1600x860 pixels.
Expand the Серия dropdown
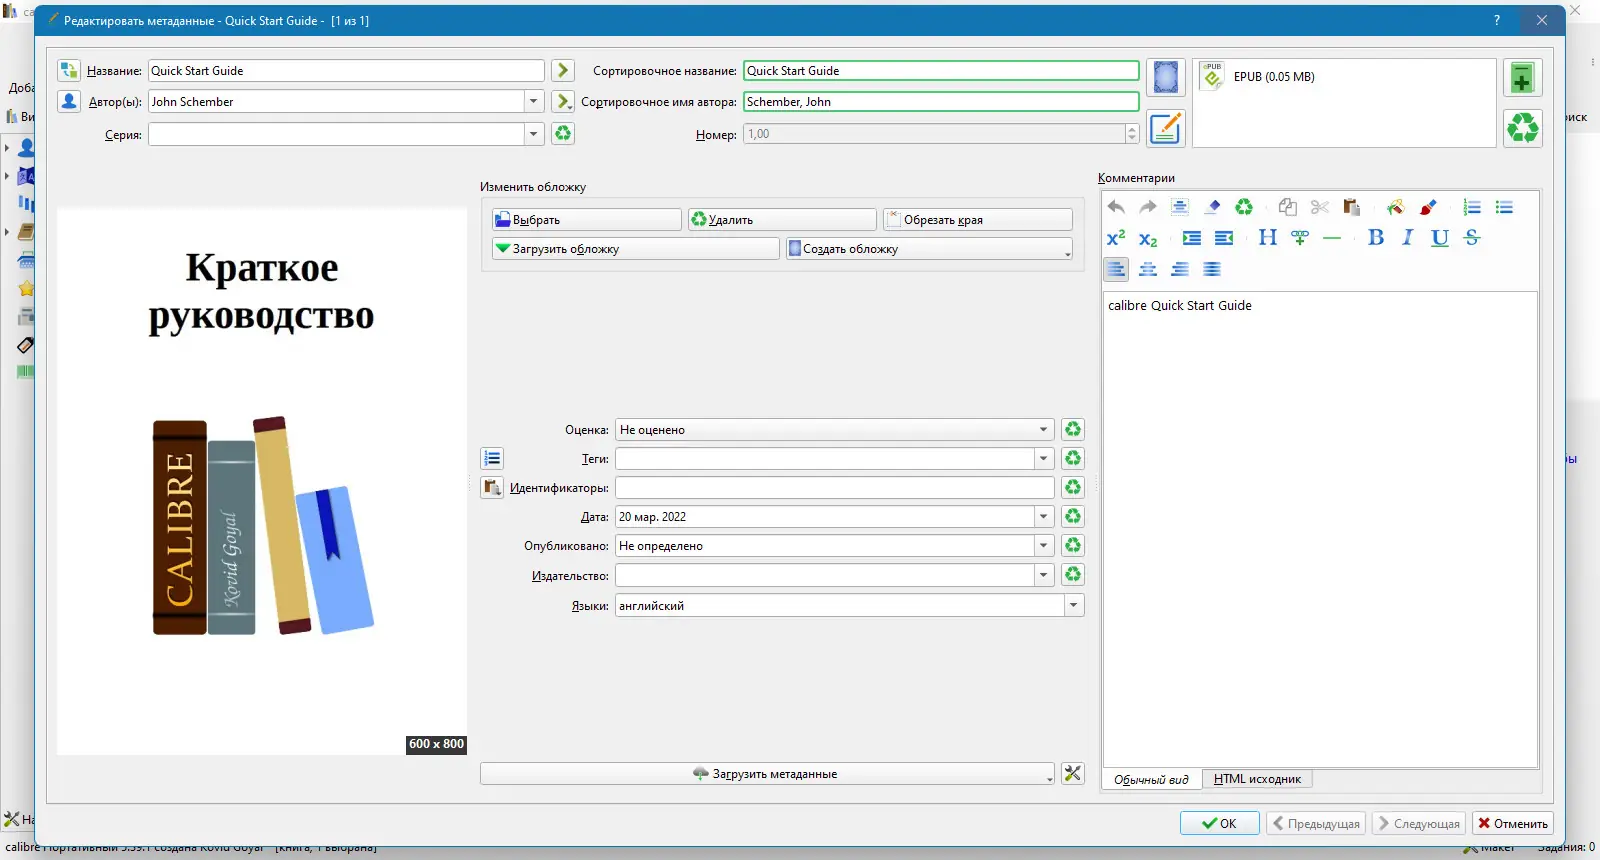[x=534, y=133]
